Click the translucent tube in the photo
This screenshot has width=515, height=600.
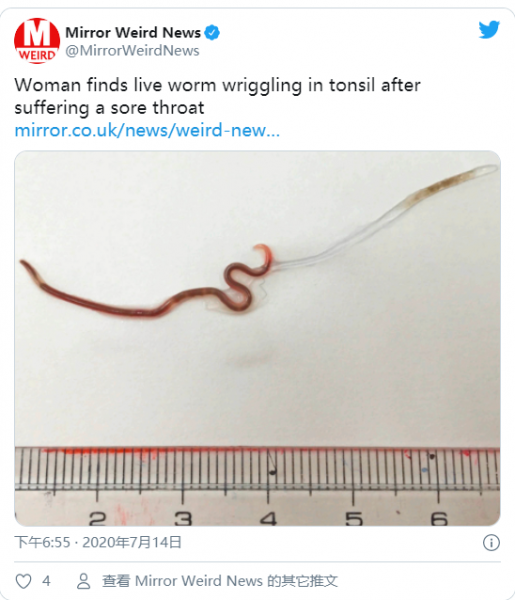(x=386, y=217)
